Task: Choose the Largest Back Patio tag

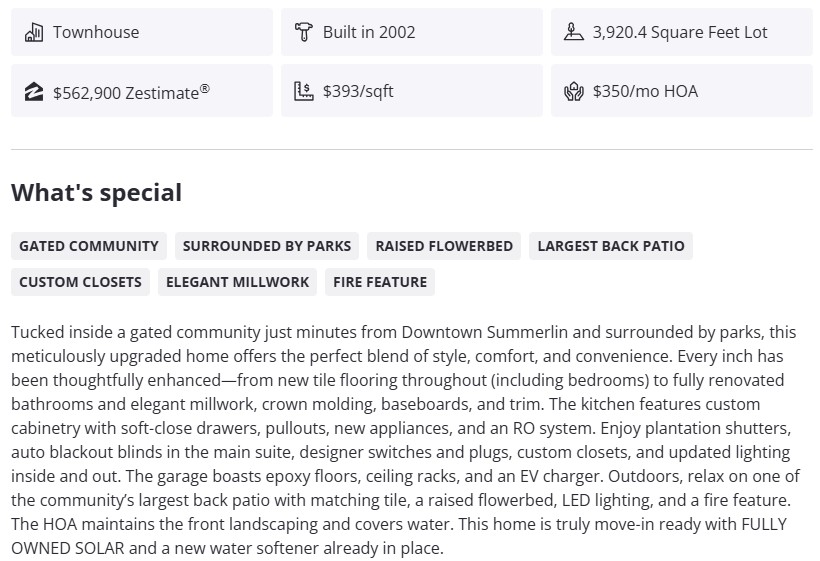Action: pos(611,246)
